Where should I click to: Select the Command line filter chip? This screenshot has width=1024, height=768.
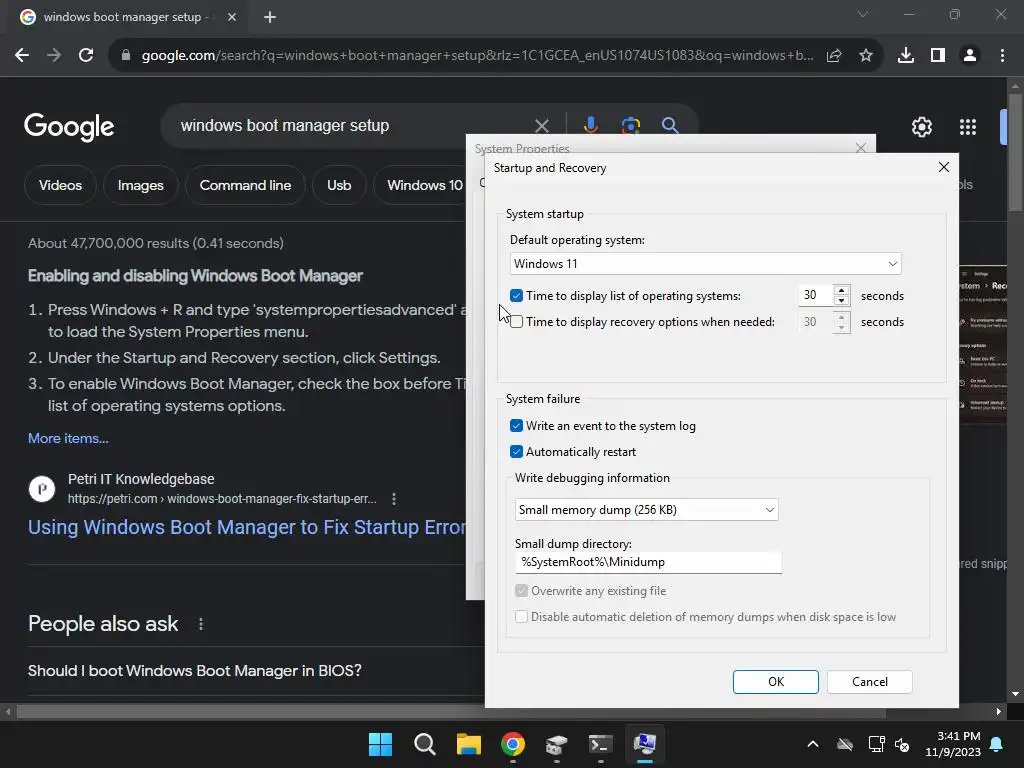tap(246, 185)
